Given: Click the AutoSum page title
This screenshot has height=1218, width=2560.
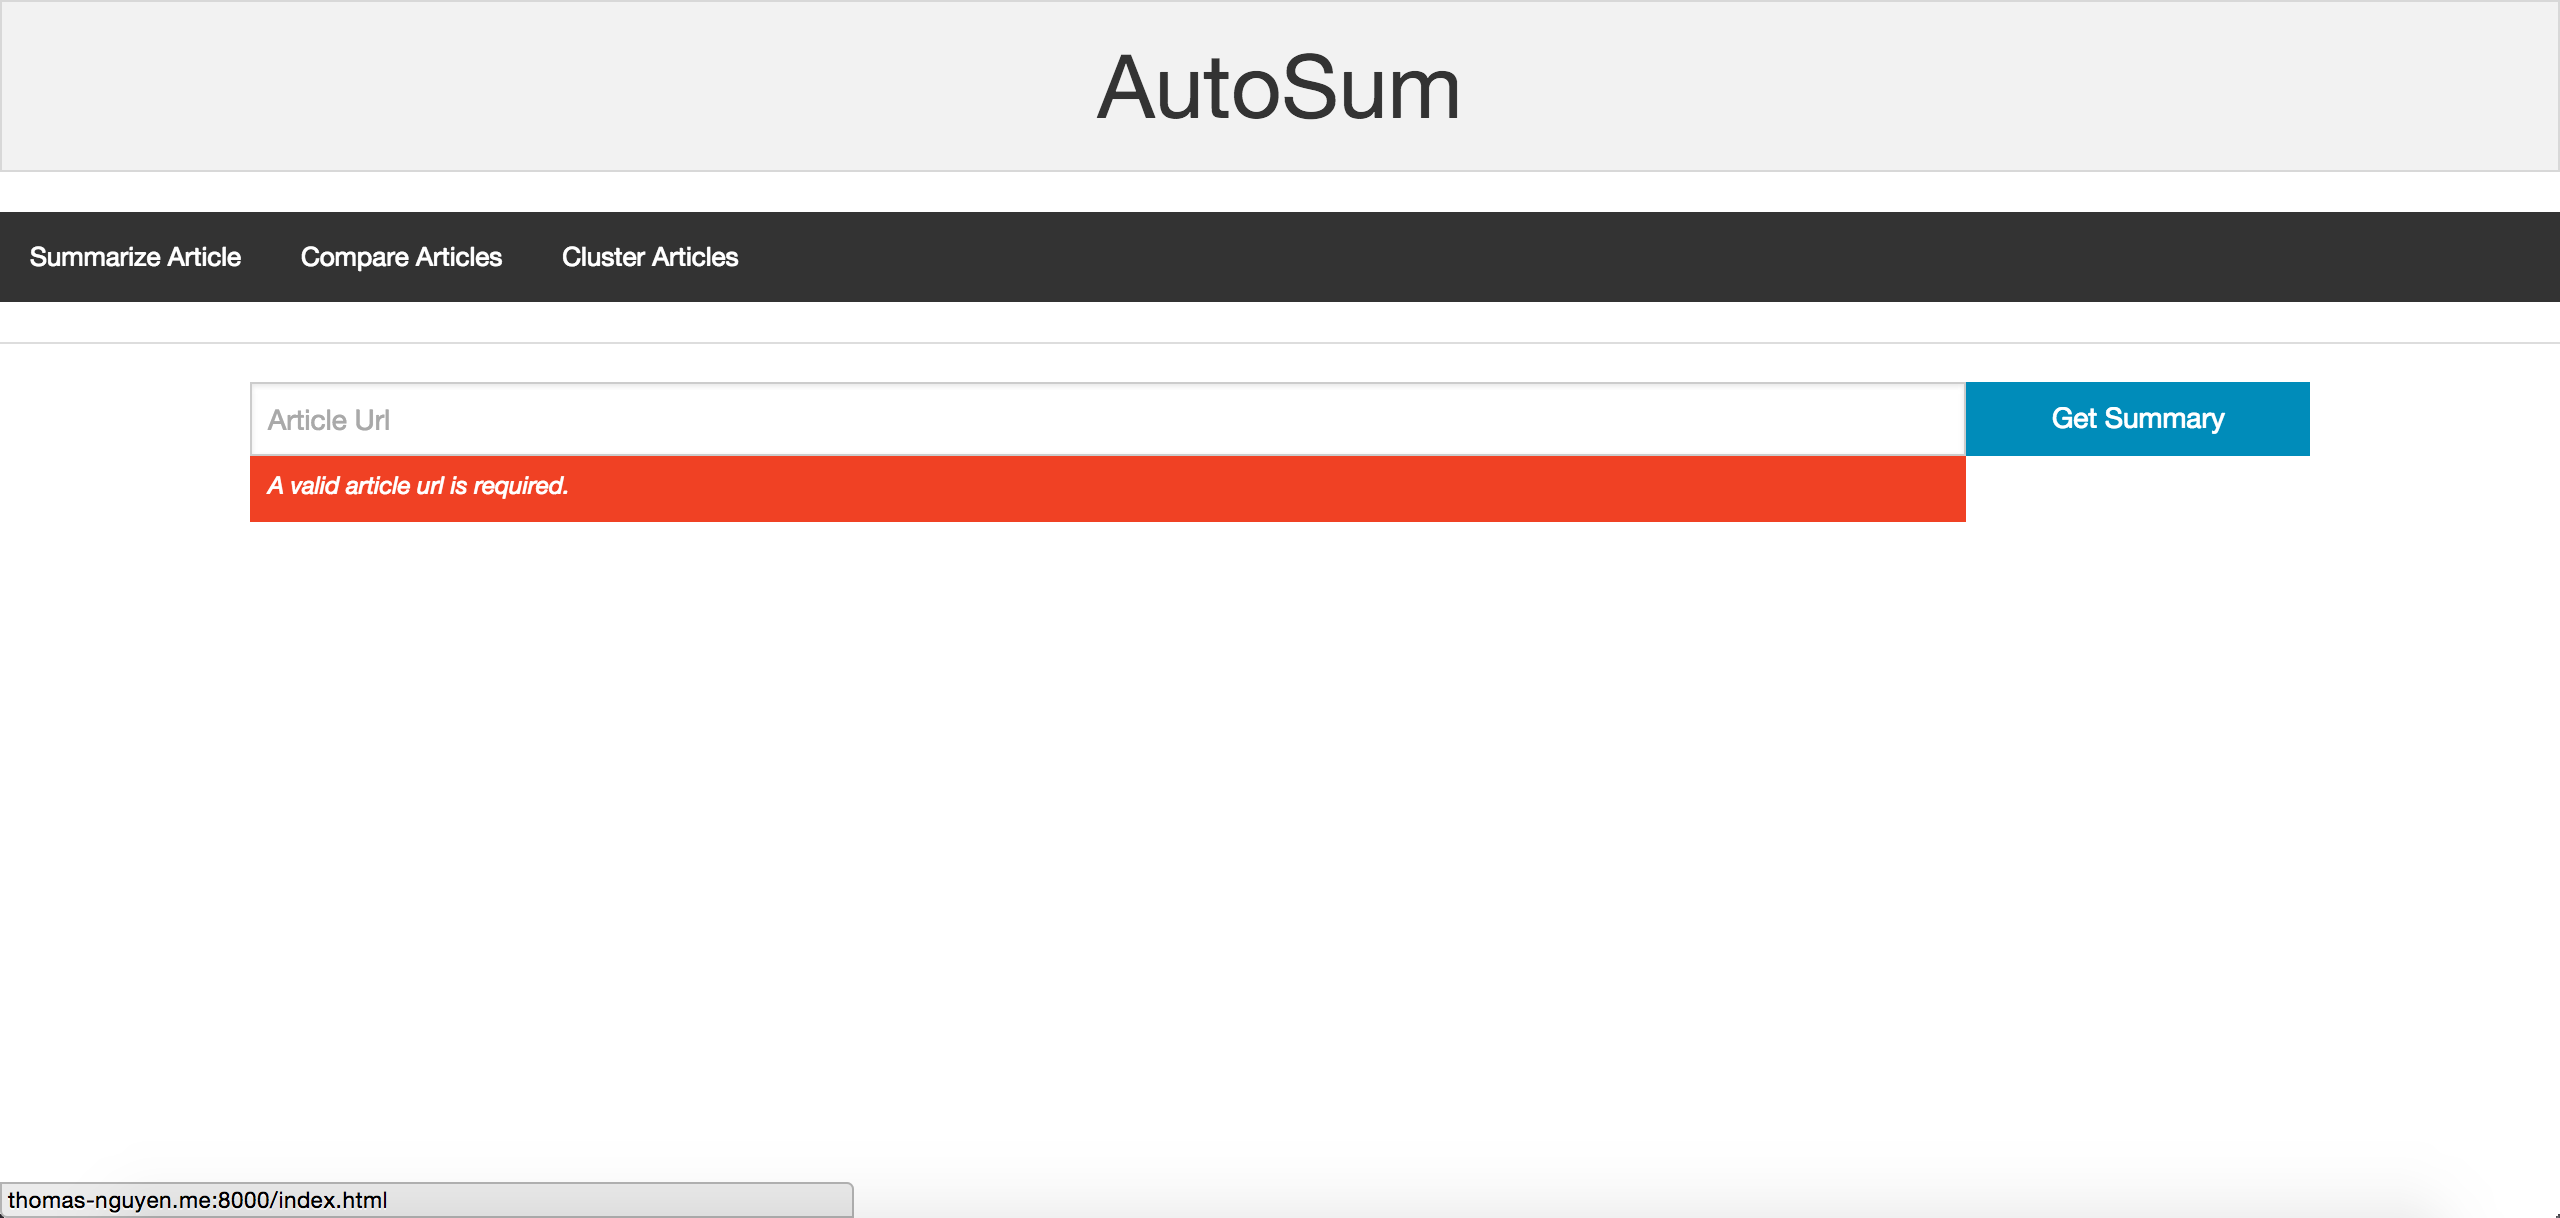Looking at the screenshot, I should coord(1278,88).
